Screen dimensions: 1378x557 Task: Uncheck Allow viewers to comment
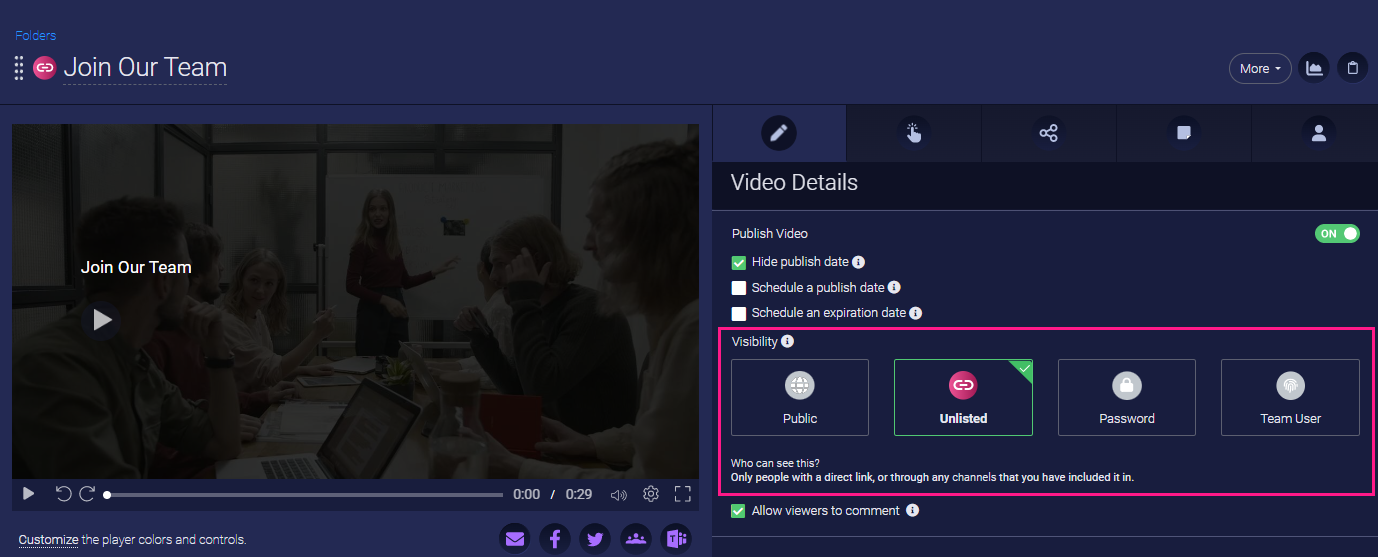tap(739, 511)
